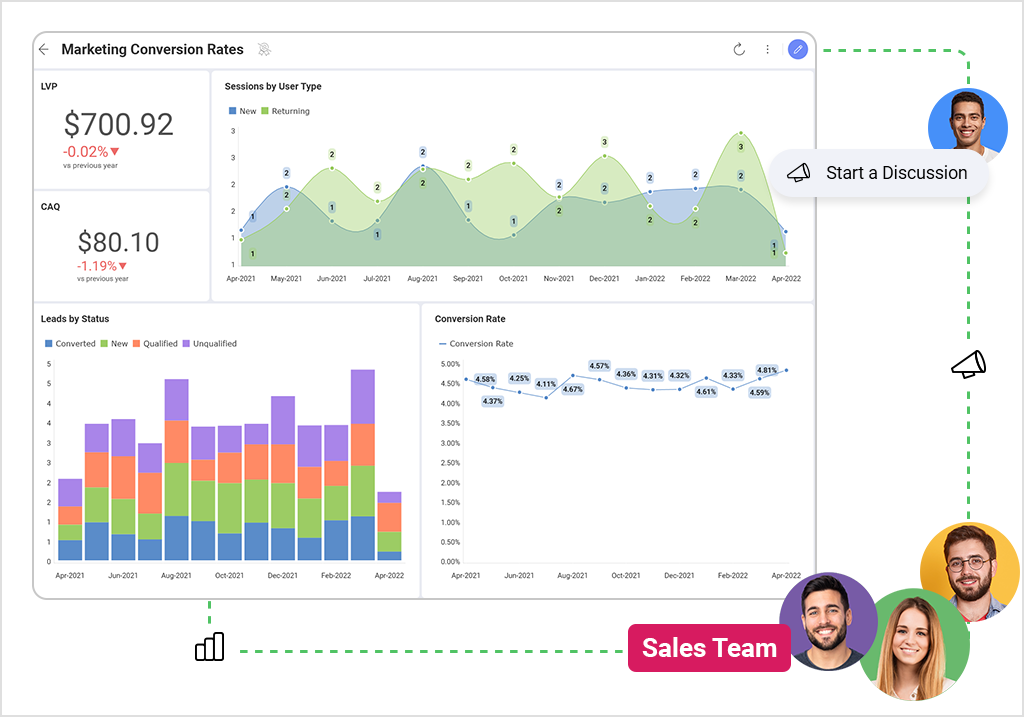
Task: Click the top right user avatar in blue circle
Action: point(967,126)
